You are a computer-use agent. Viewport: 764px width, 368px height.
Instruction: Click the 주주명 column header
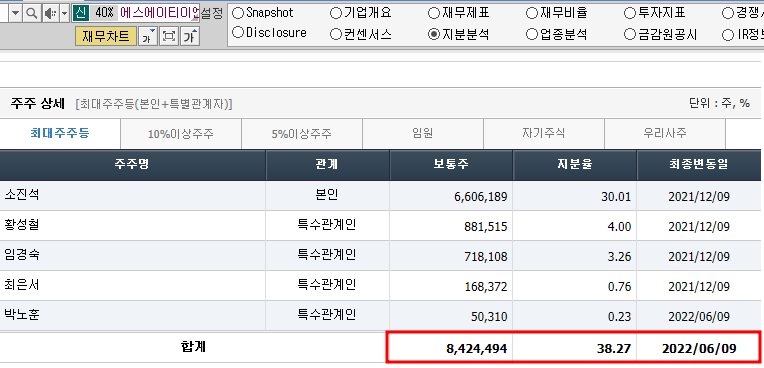coord(133,165)
